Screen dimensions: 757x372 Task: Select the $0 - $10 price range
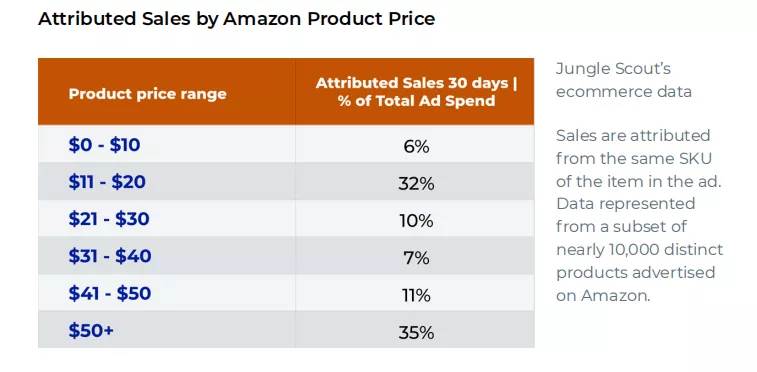pos(104,145)
